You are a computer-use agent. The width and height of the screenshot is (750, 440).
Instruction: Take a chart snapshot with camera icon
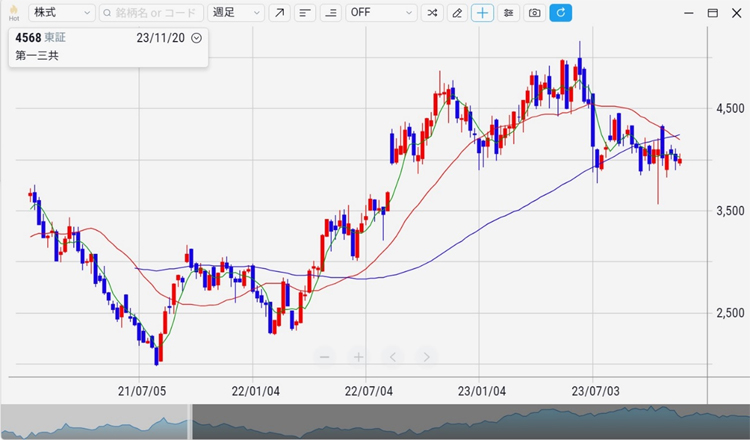[x=535, y=13]
